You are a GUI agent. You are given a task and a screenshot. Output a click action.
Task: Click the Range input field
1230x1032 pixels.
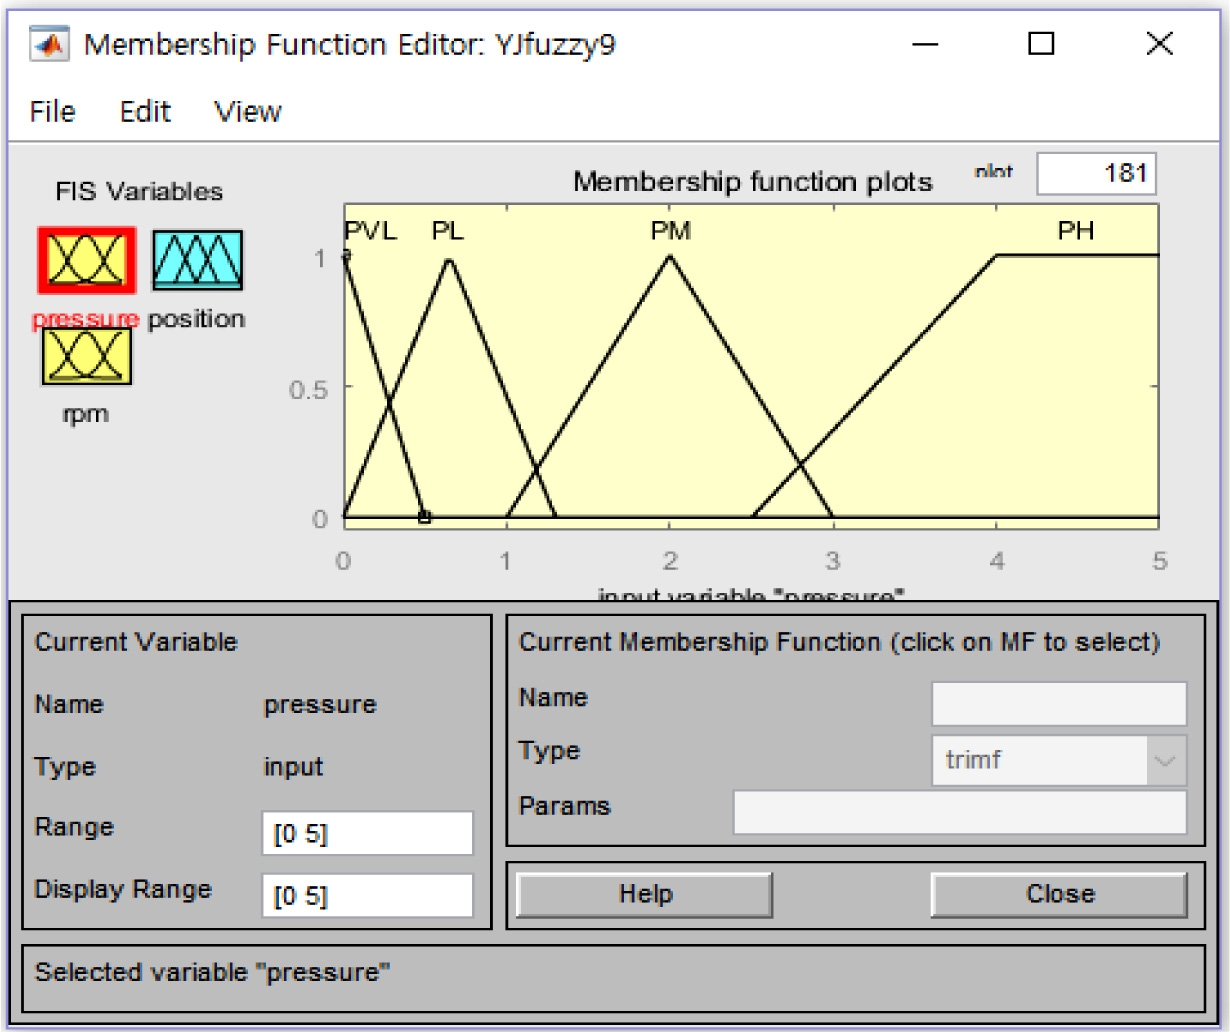click(367, 834)
